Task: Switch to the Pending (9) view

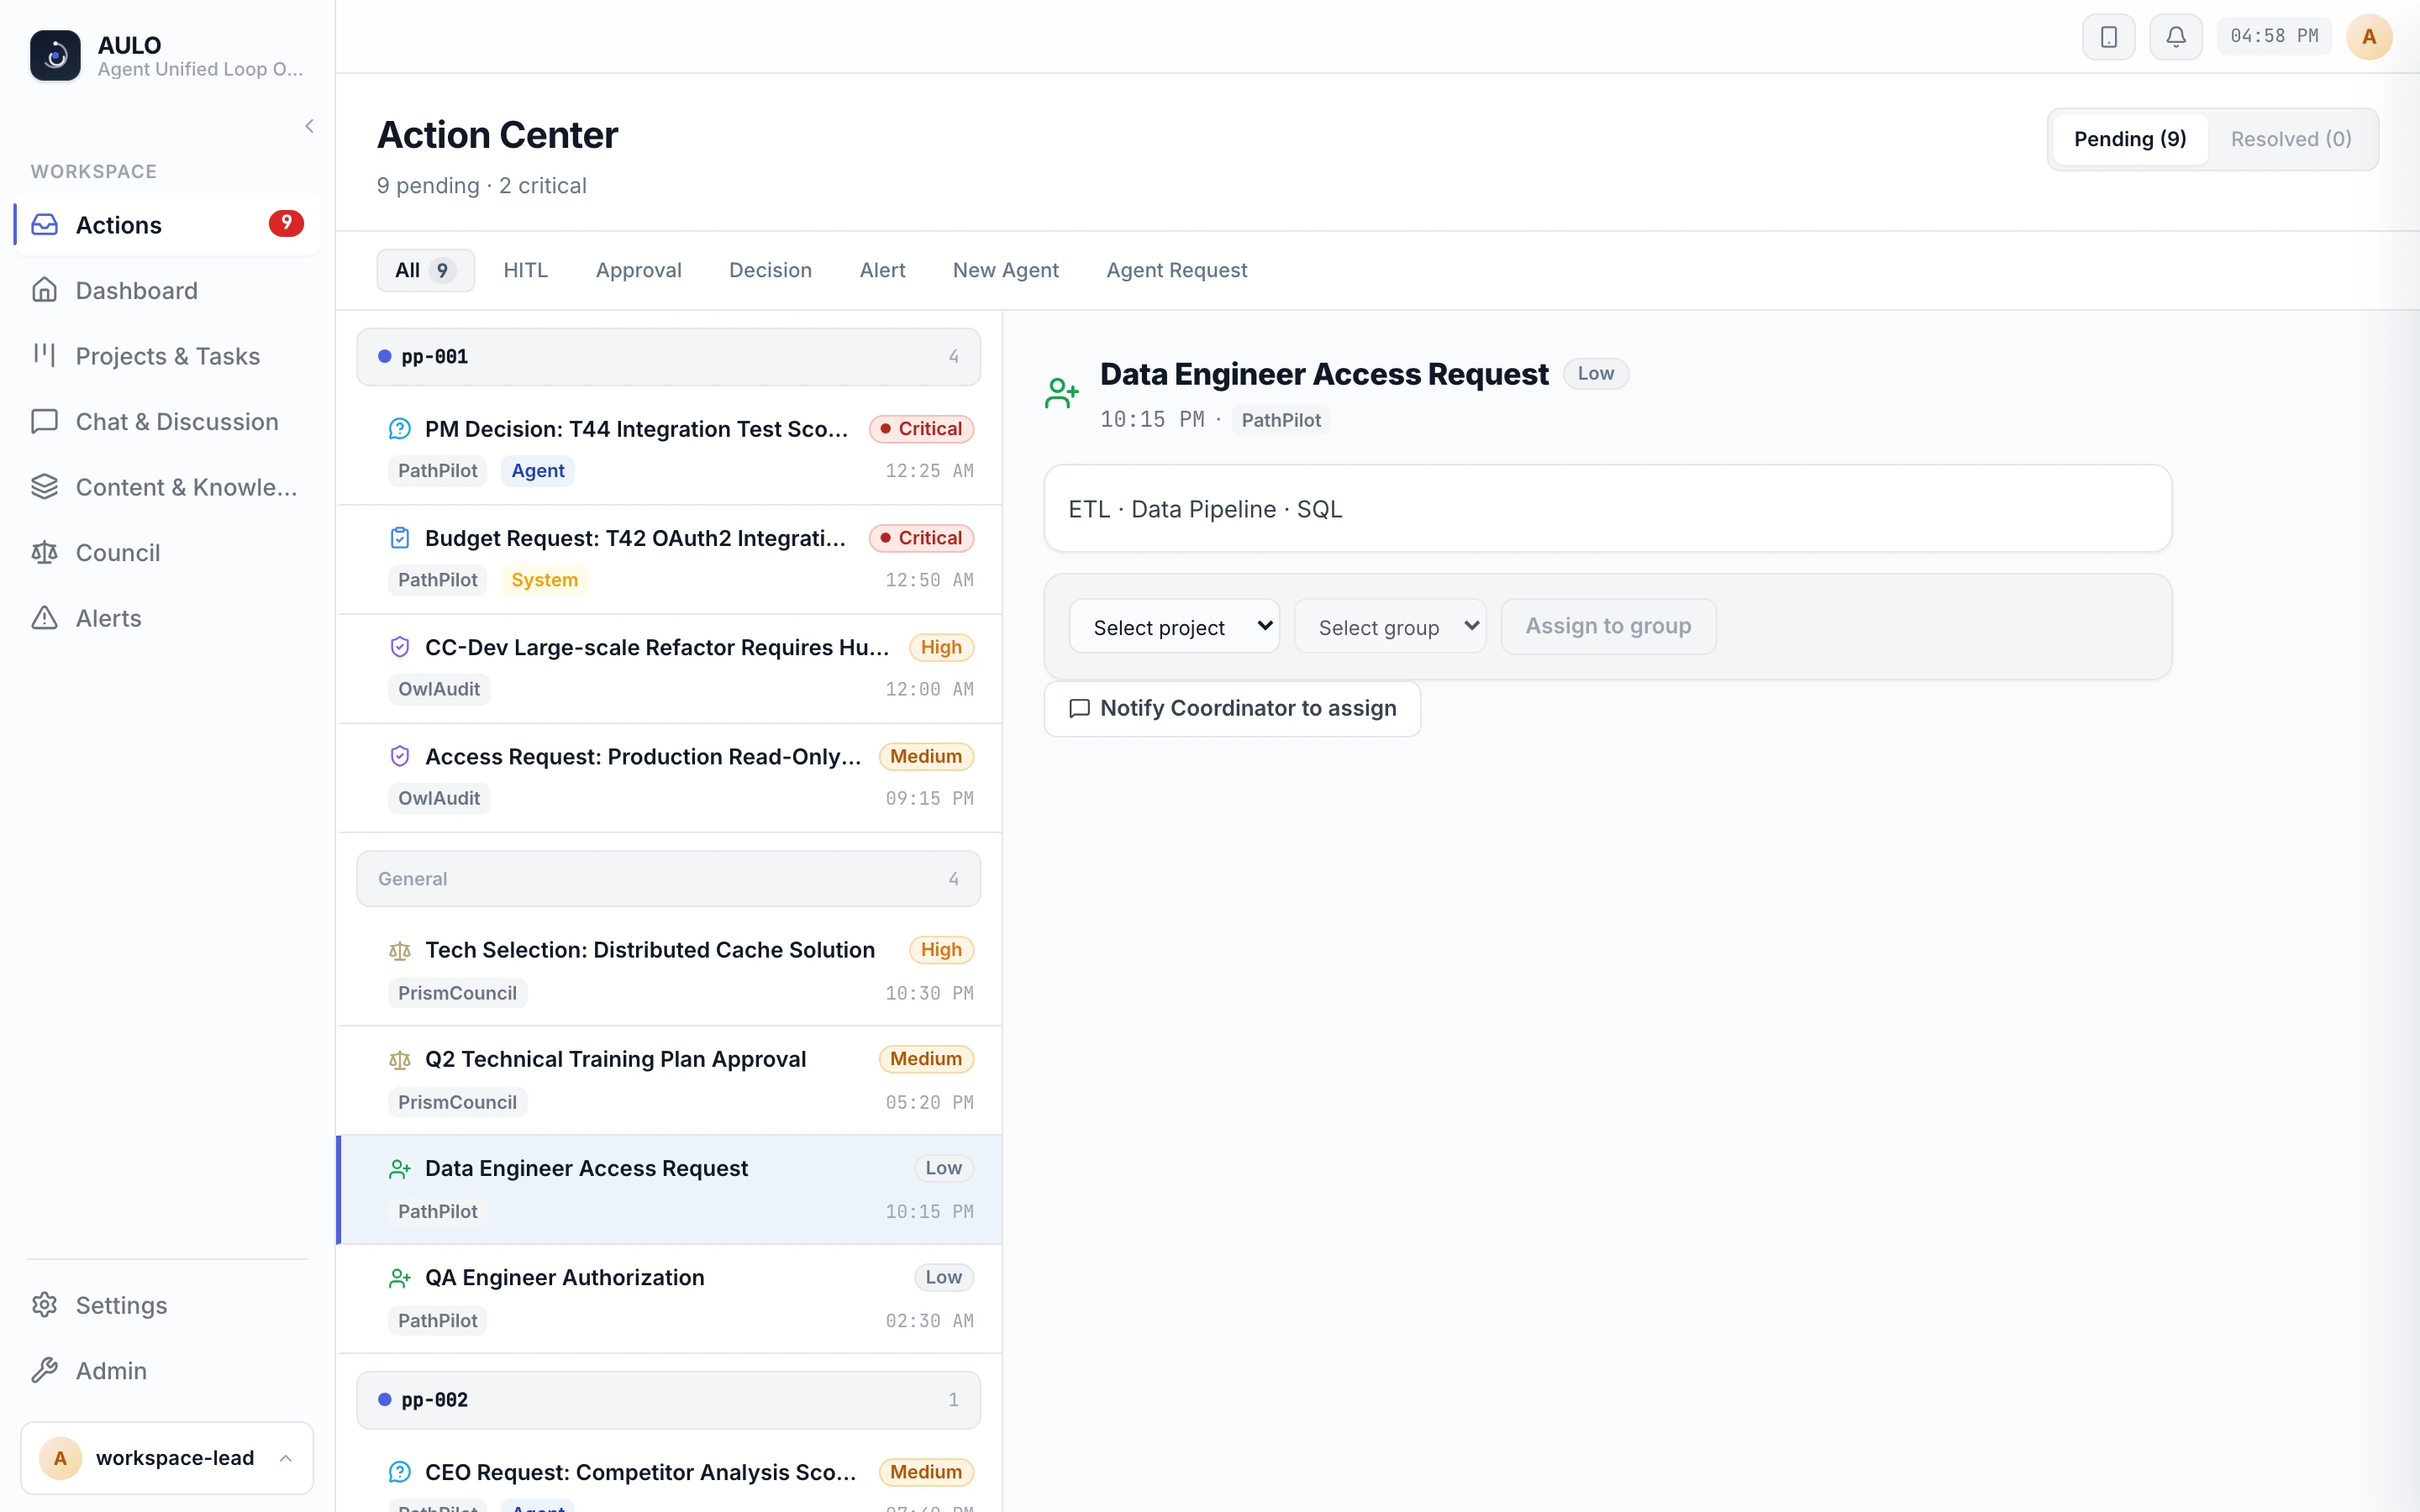Action: pos(2130,139)
